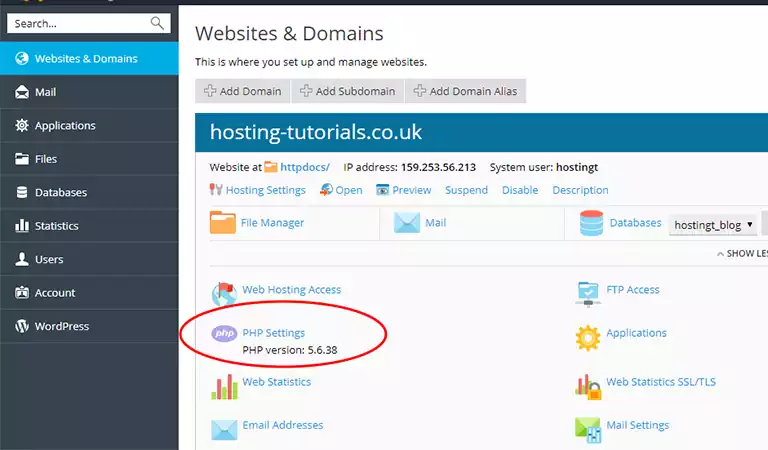Open the Mail Settings link

[x=638, y=425]
